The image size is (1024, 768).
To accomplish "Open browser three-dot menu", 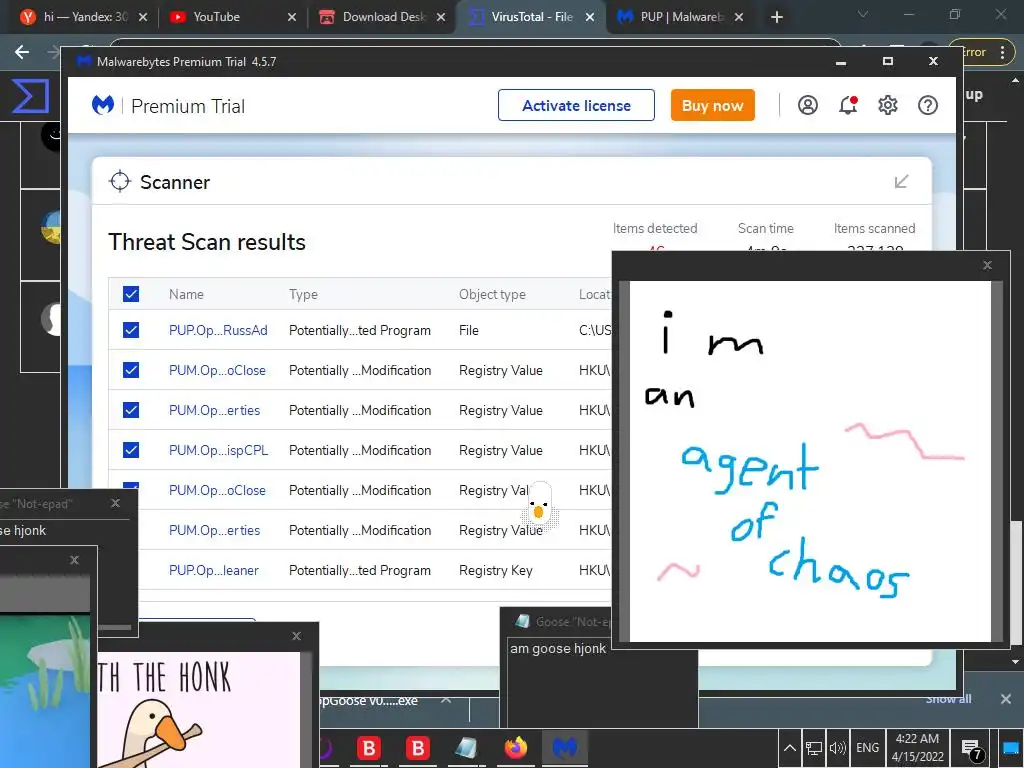I will (x=1002, y=52).
